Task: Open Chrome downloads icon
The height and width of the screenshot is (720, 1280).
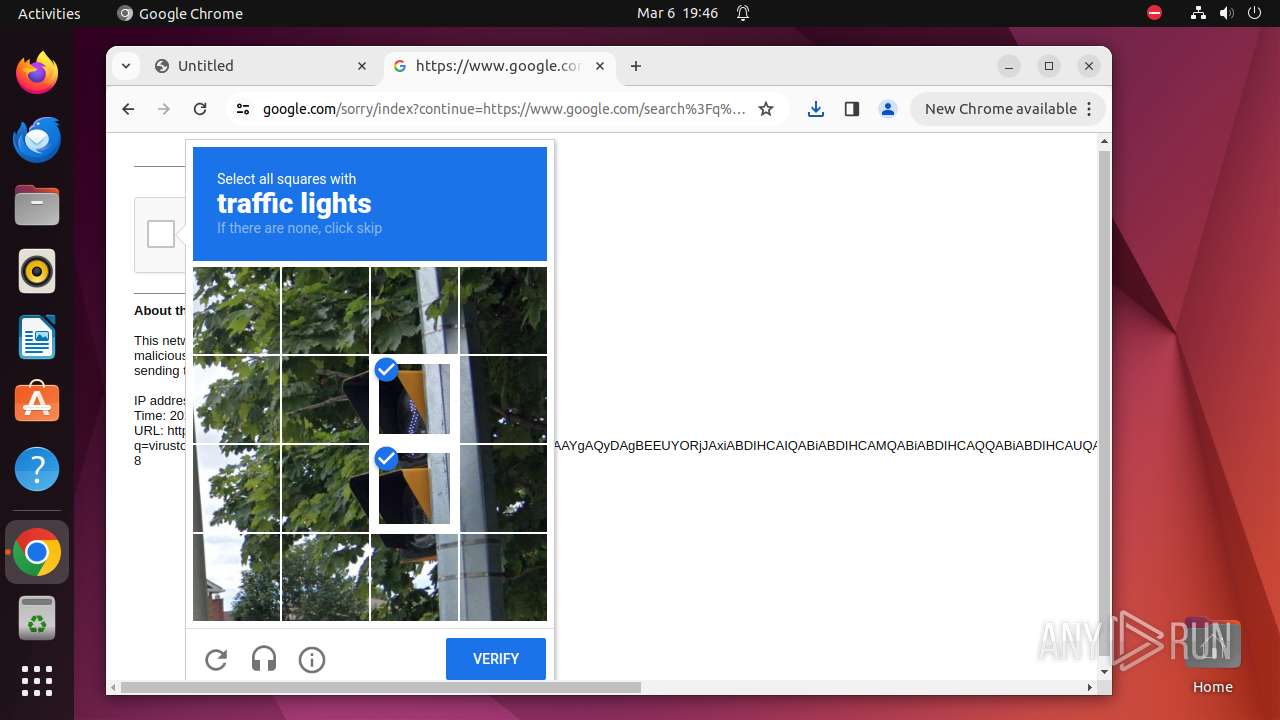Action: click(816, 109)
